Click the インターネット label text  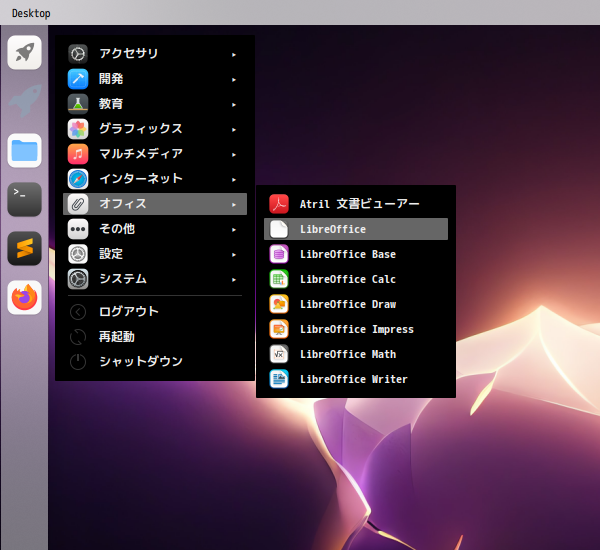[x=141, y=179]
